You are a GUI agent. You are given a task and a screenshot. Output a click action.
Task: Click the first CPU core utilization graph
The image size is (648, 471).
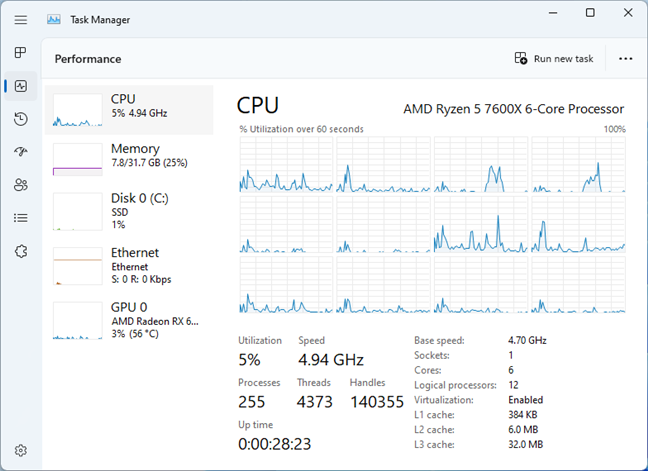click(286, 164)
